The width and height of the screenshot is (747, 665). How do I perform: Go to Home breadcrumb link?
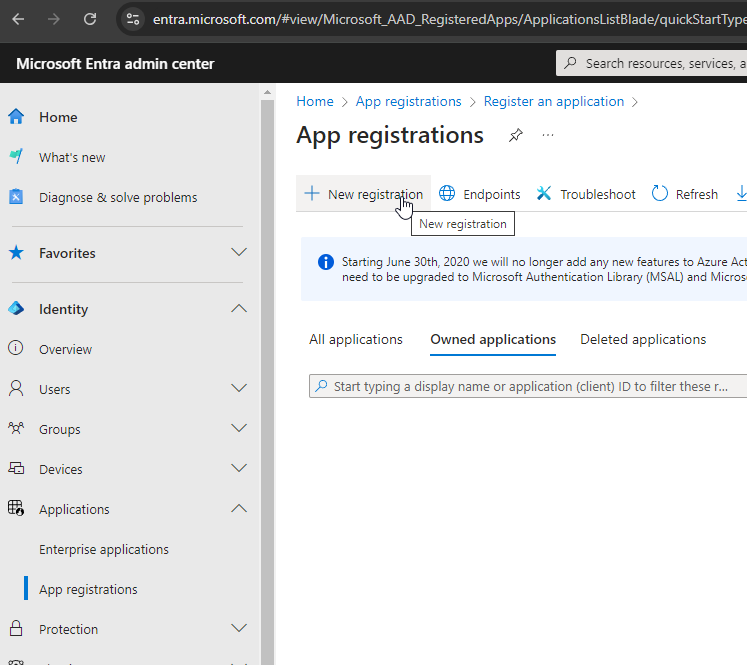315,101
